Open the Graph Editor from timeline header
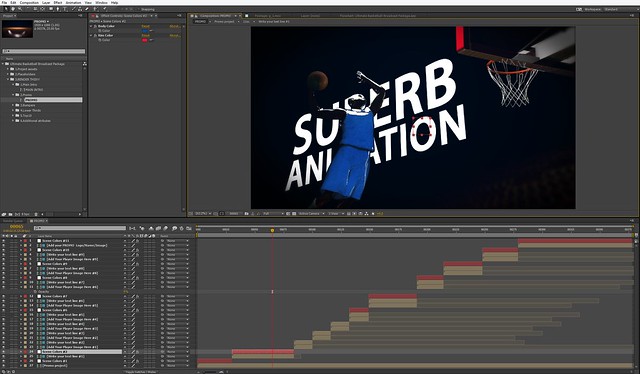 tap(189, 228)
